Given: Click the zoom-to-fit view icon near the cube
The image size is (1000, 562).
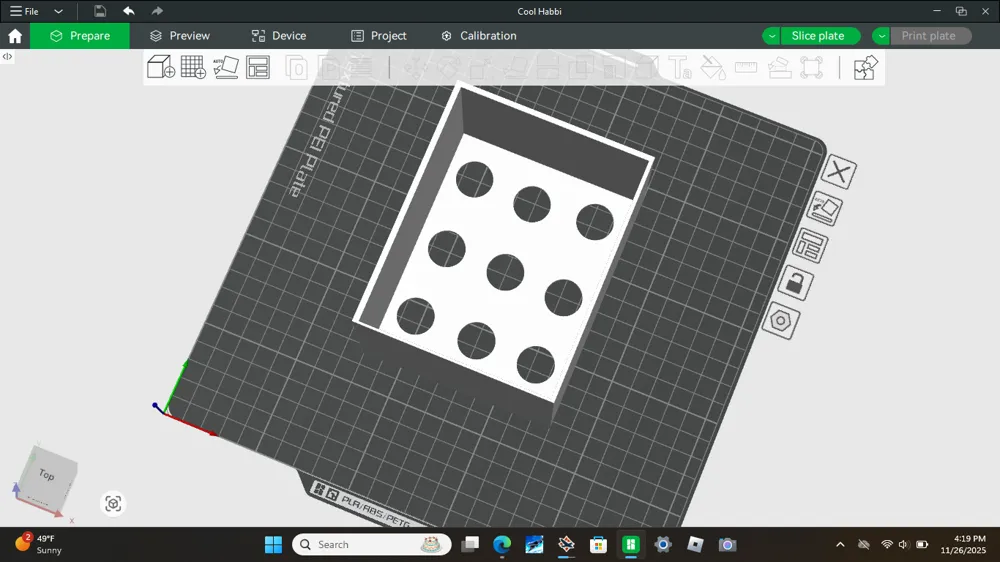Looking at the screenshot, I should coord(113,503).
